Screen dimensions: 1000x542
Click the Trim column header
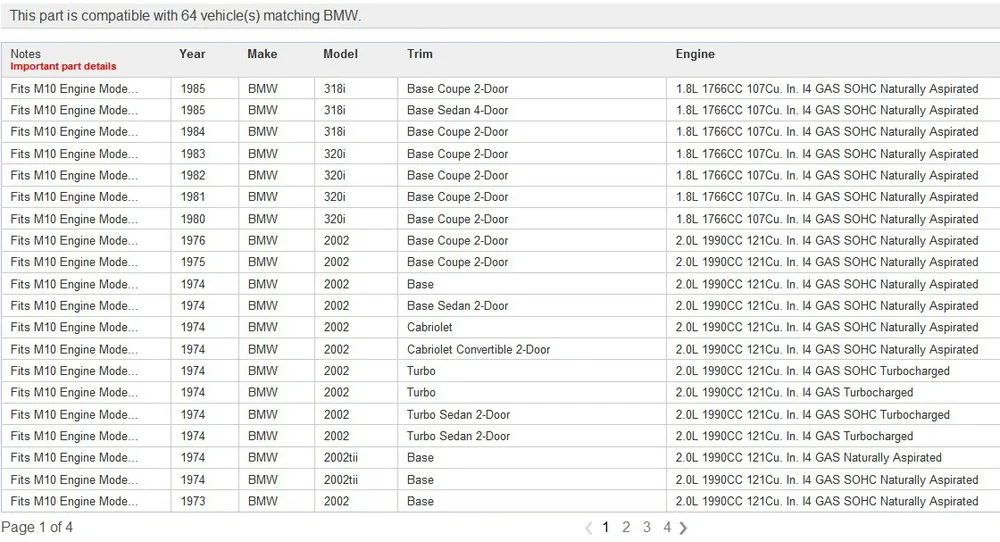420,54
